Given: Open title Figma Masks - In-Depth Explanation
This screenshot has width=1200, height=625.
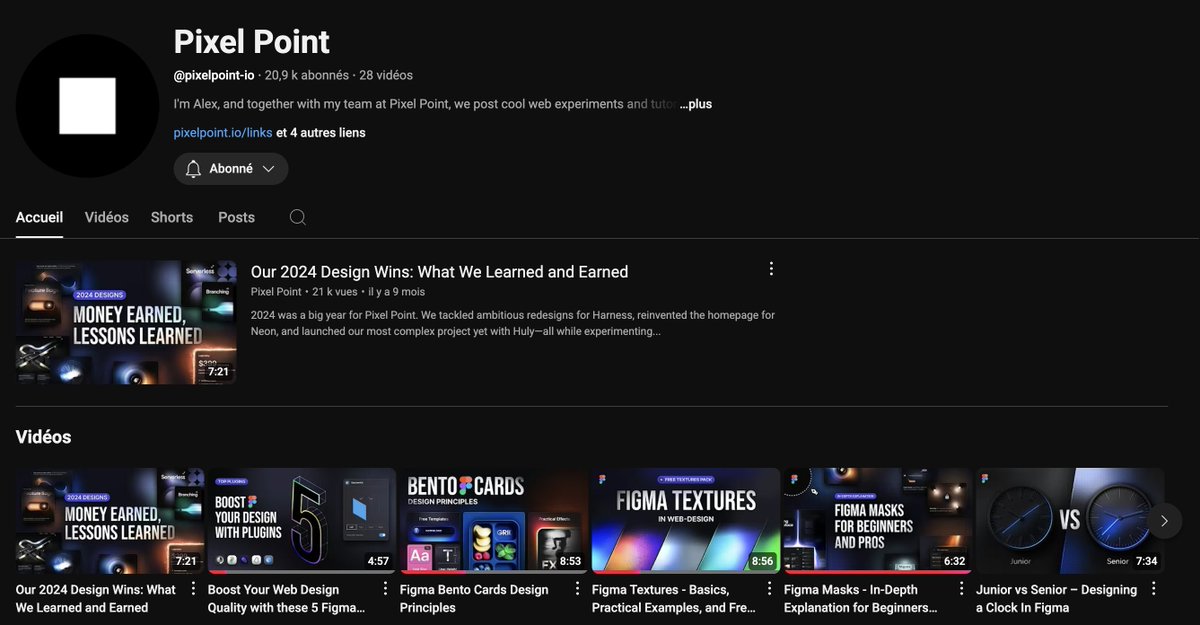Looking at the screenshot, I should tap(861, 598).
